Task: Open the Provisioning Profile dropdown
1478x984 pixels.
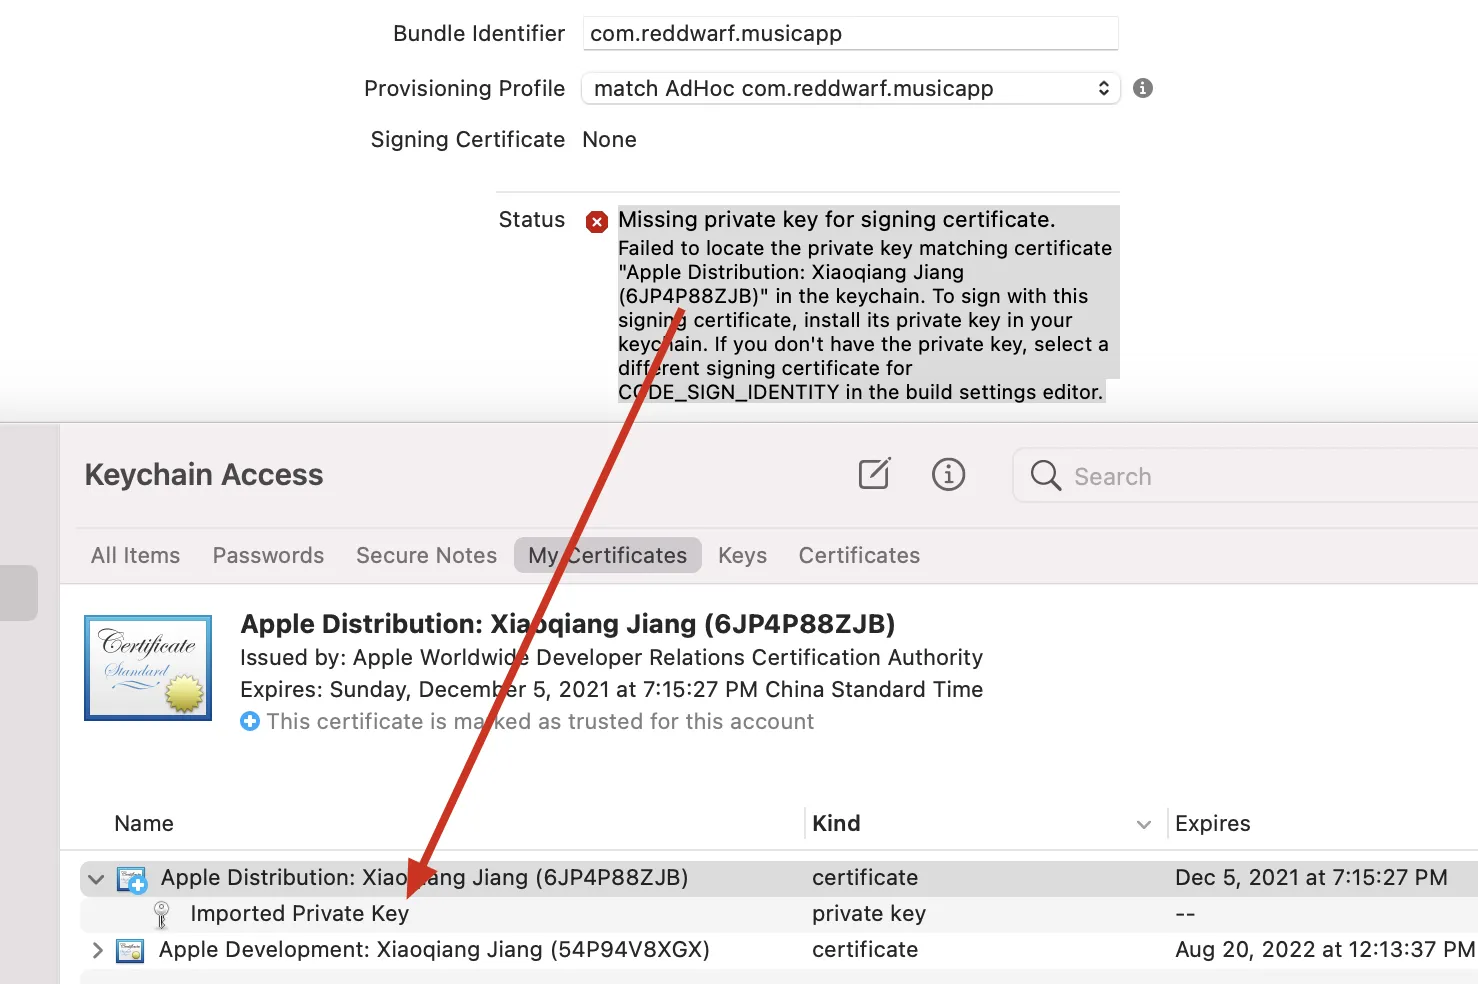Action: 851,88
